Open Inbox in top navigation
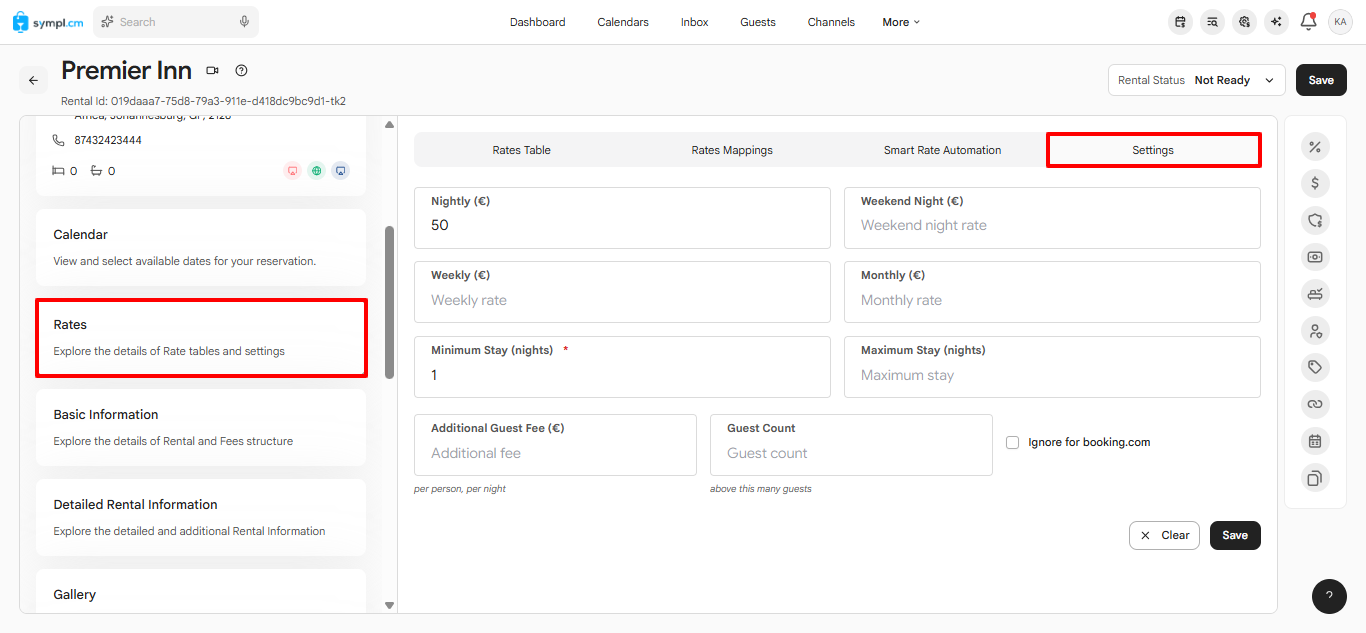Viewport: 1366px width, 633px height. tap(695, 22)
